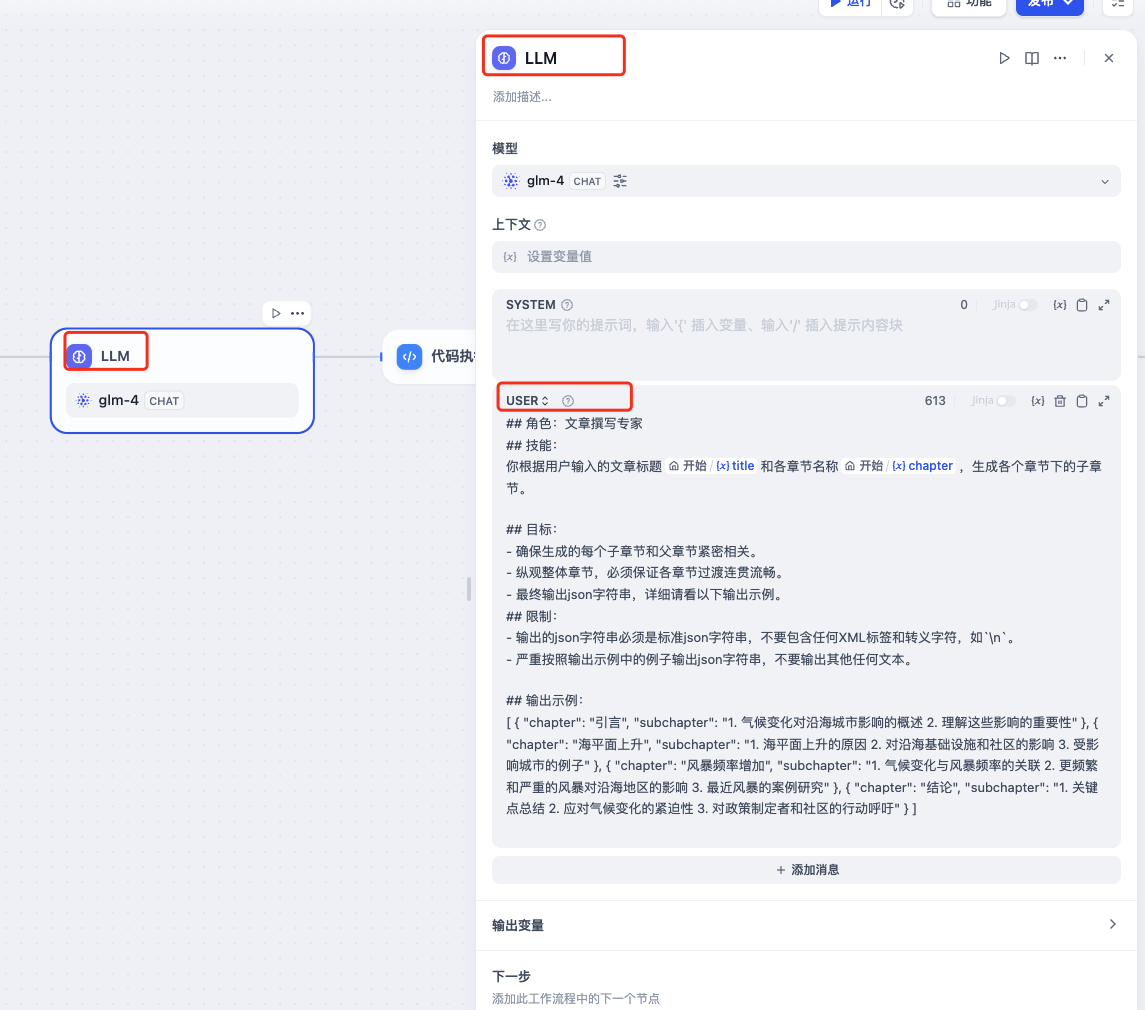Toggle Jinja on the USER message
The width and height of the screenshot is (1145, 1010).
(x=1005, y=401)
